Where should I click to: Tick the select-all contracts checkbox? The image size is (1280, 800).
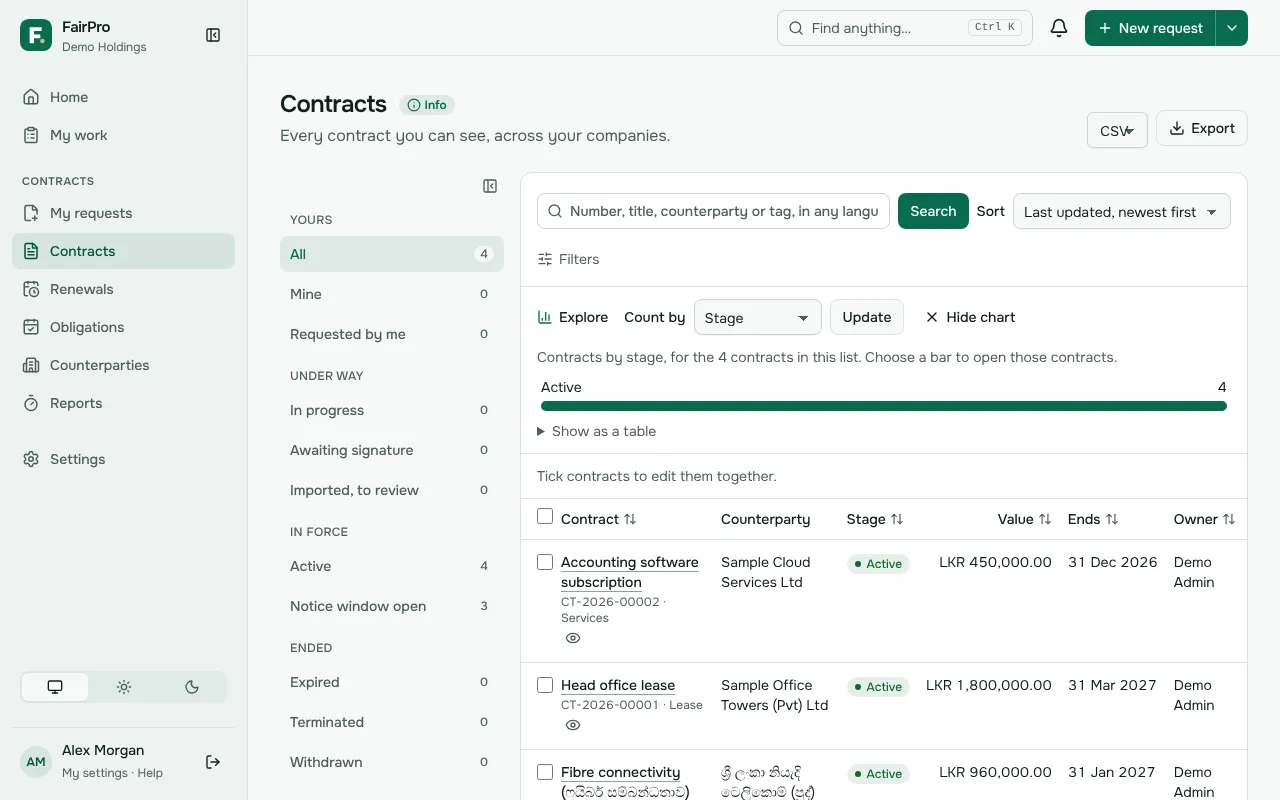tap(545, 516)
